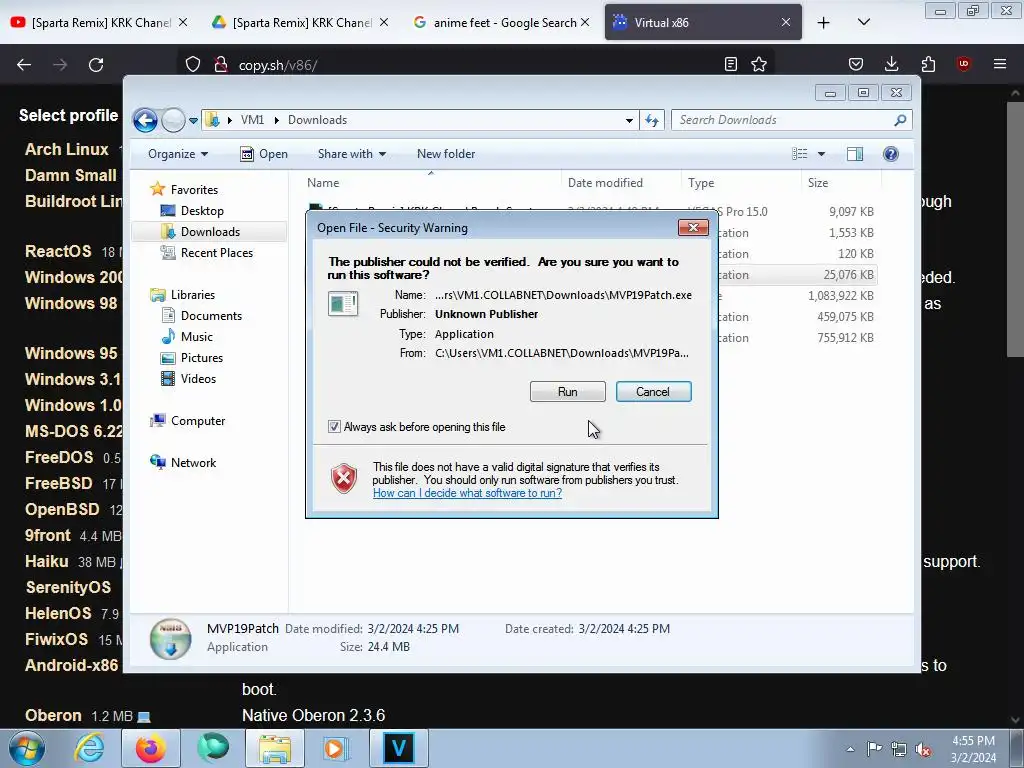
Task: Click the Action Center flag icon
Action: click(874, 749)
